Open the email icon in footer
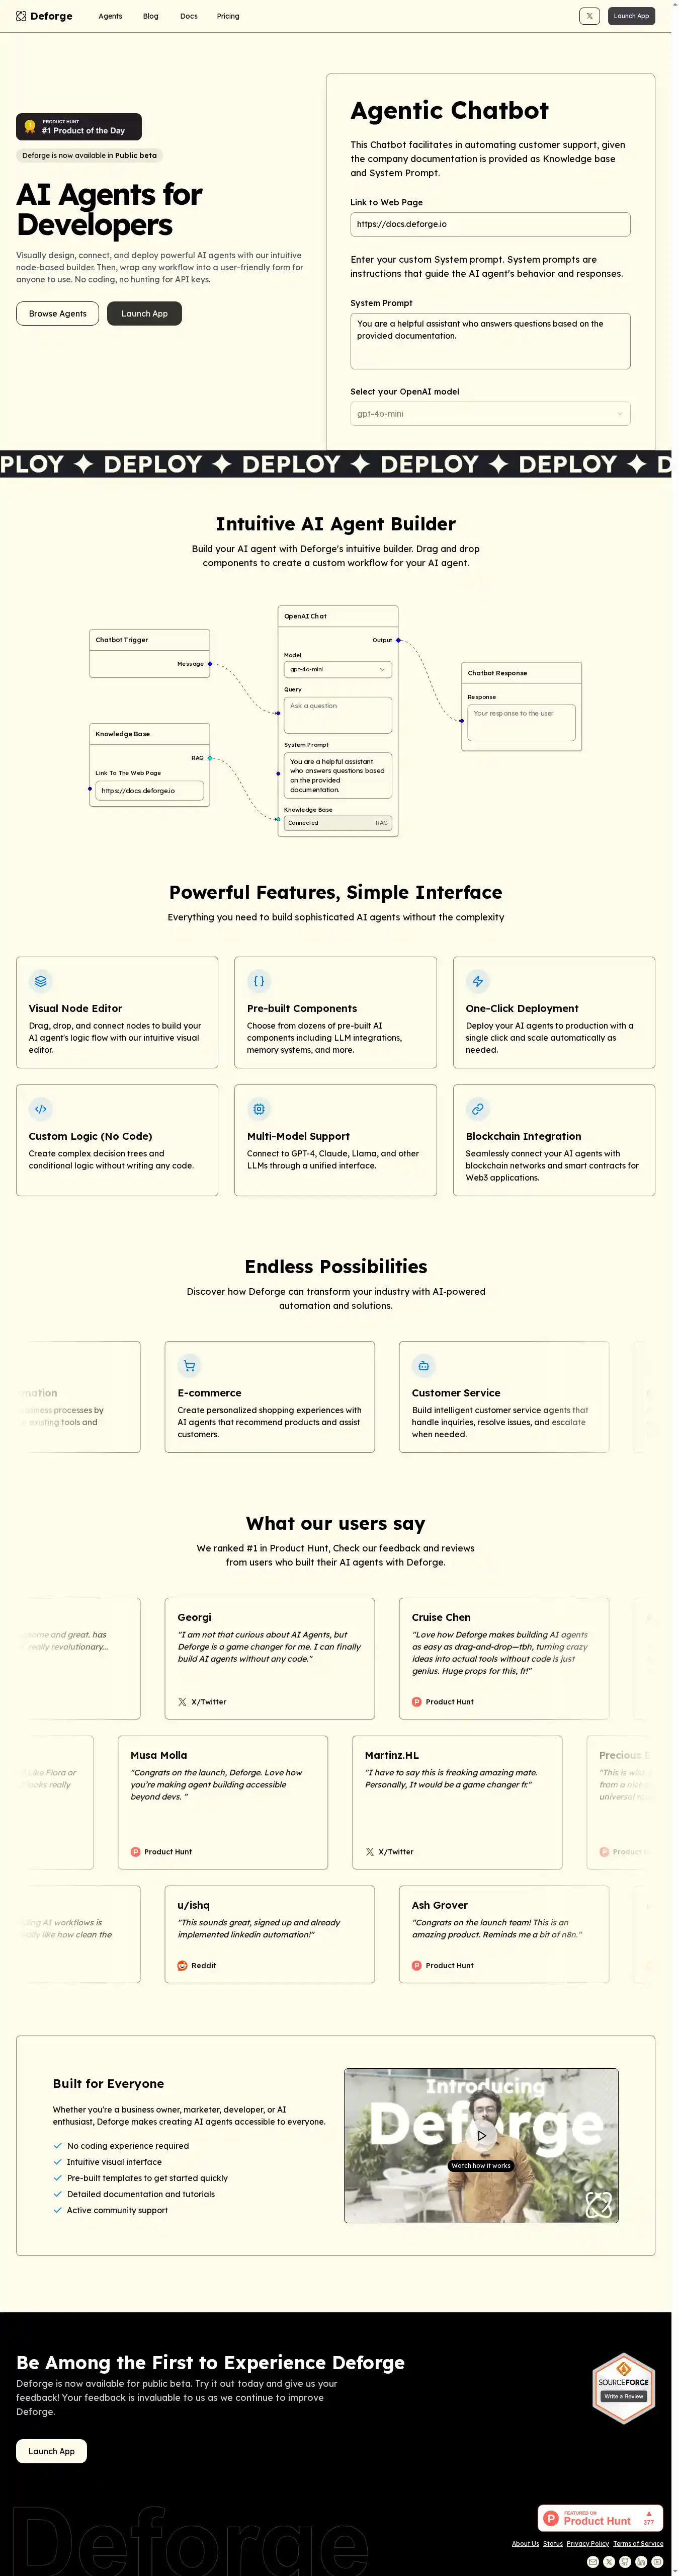This screenshot has width=679, height=2576. point(593,2562)
